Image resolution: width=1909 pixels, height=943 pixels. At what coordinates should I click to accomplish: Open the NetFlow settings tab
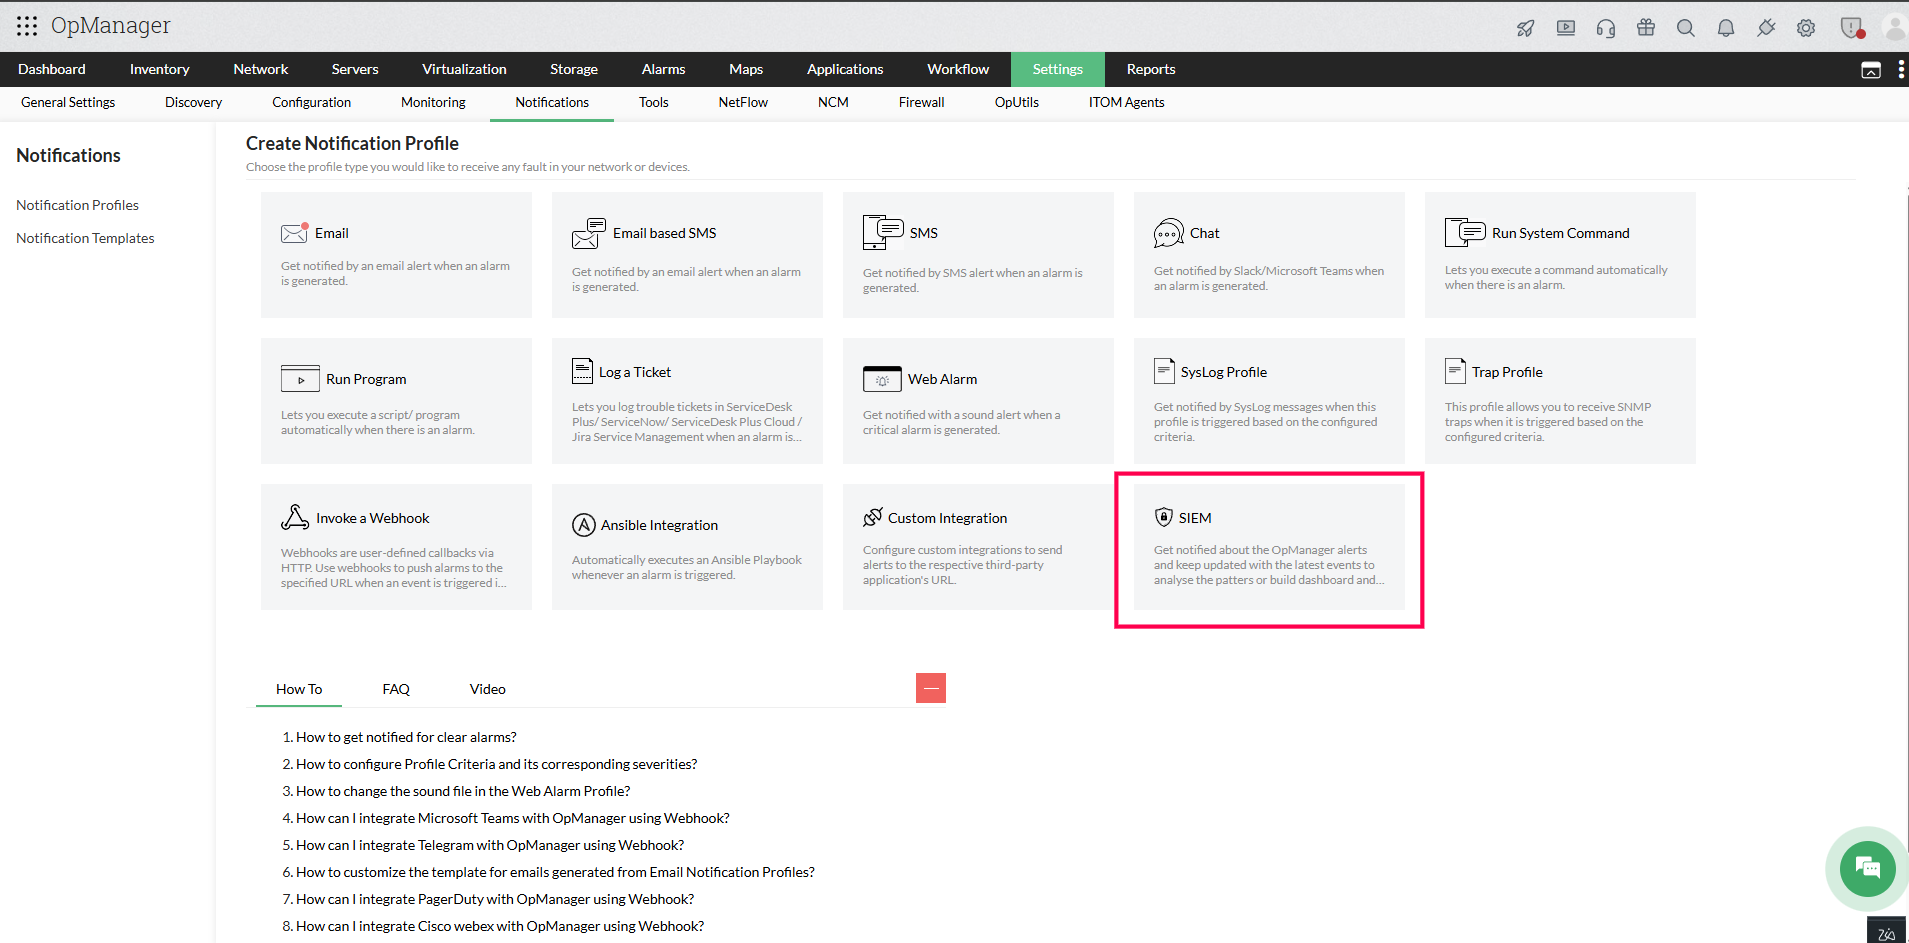[743, 102]
